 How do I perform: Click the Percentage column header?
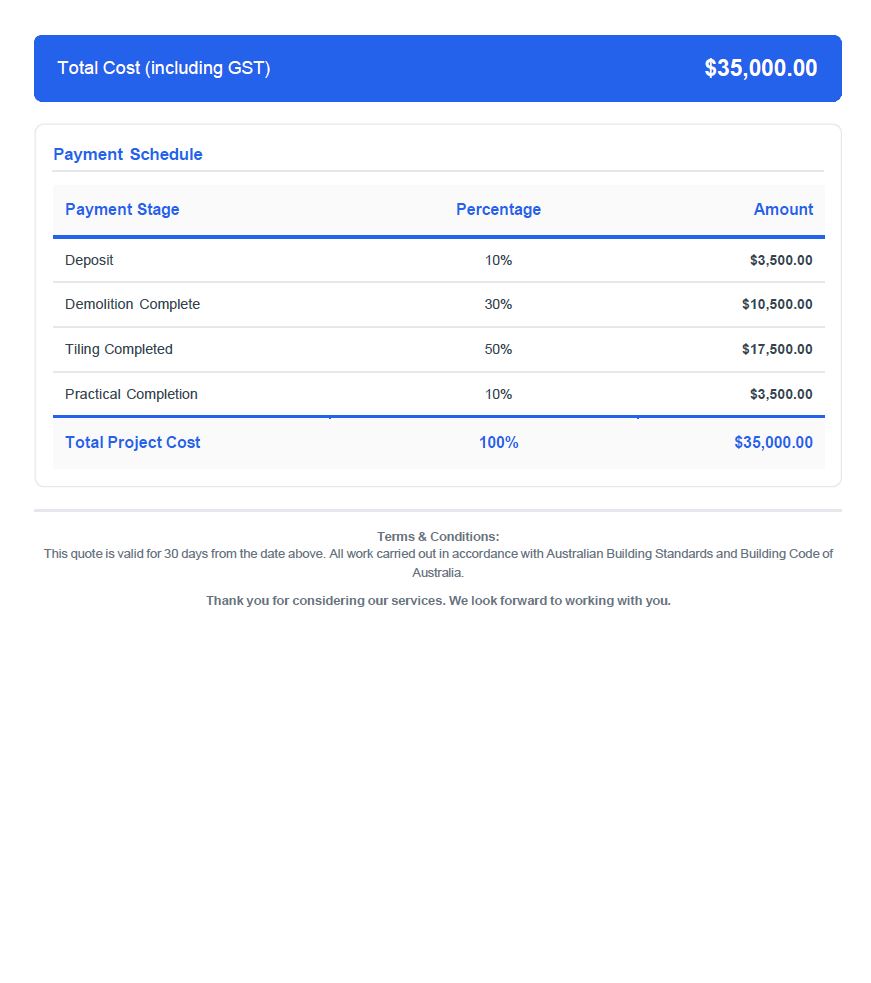click(498, 209)
